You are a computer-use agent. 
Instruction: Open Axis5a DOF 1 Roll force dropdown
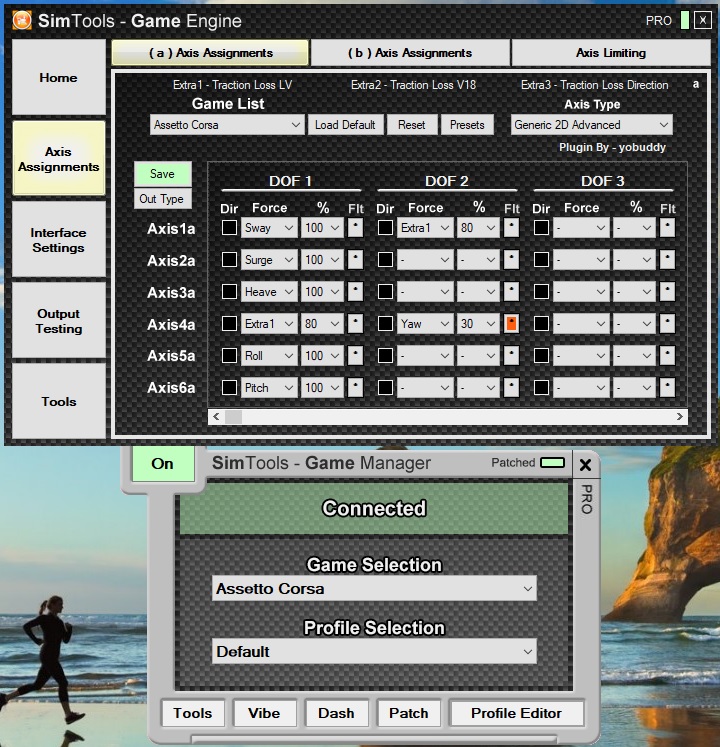tap(269, 355)
